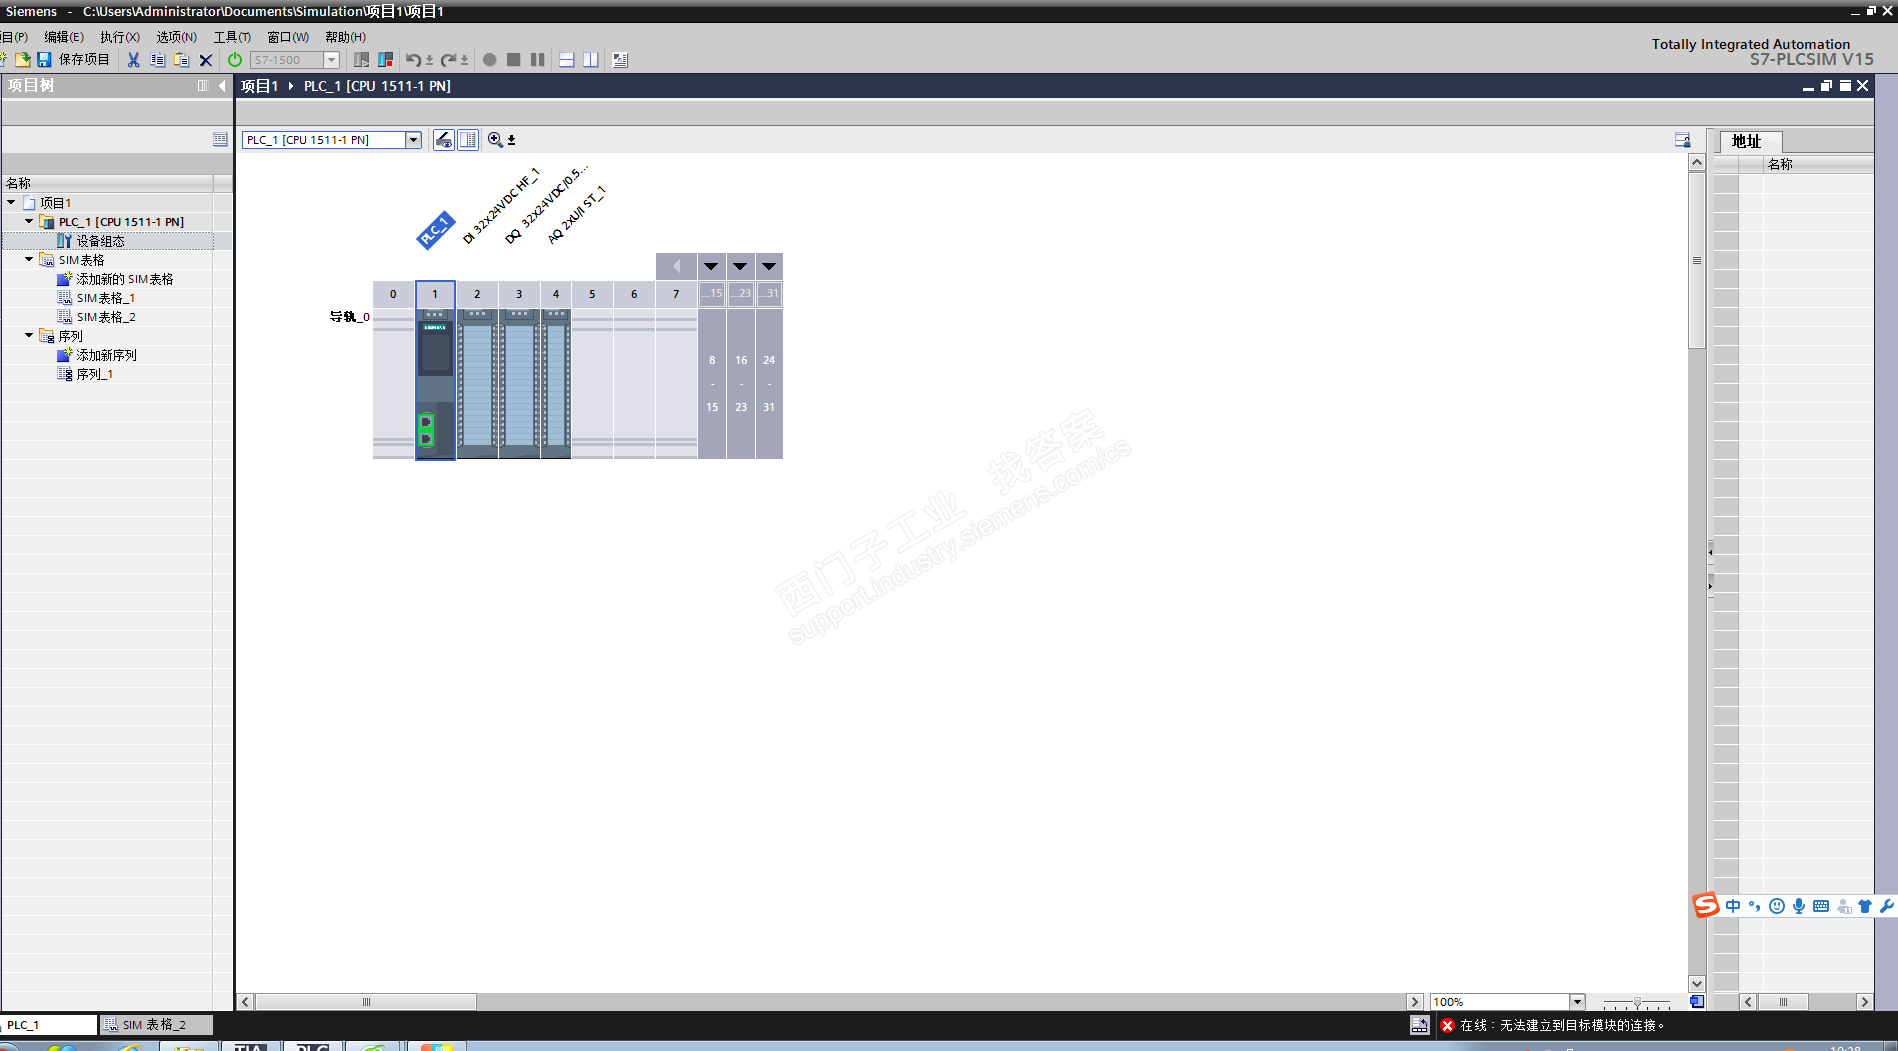Open SIM表格_1 in tree
The image size is (1898, 1051).
click(106, 298)
